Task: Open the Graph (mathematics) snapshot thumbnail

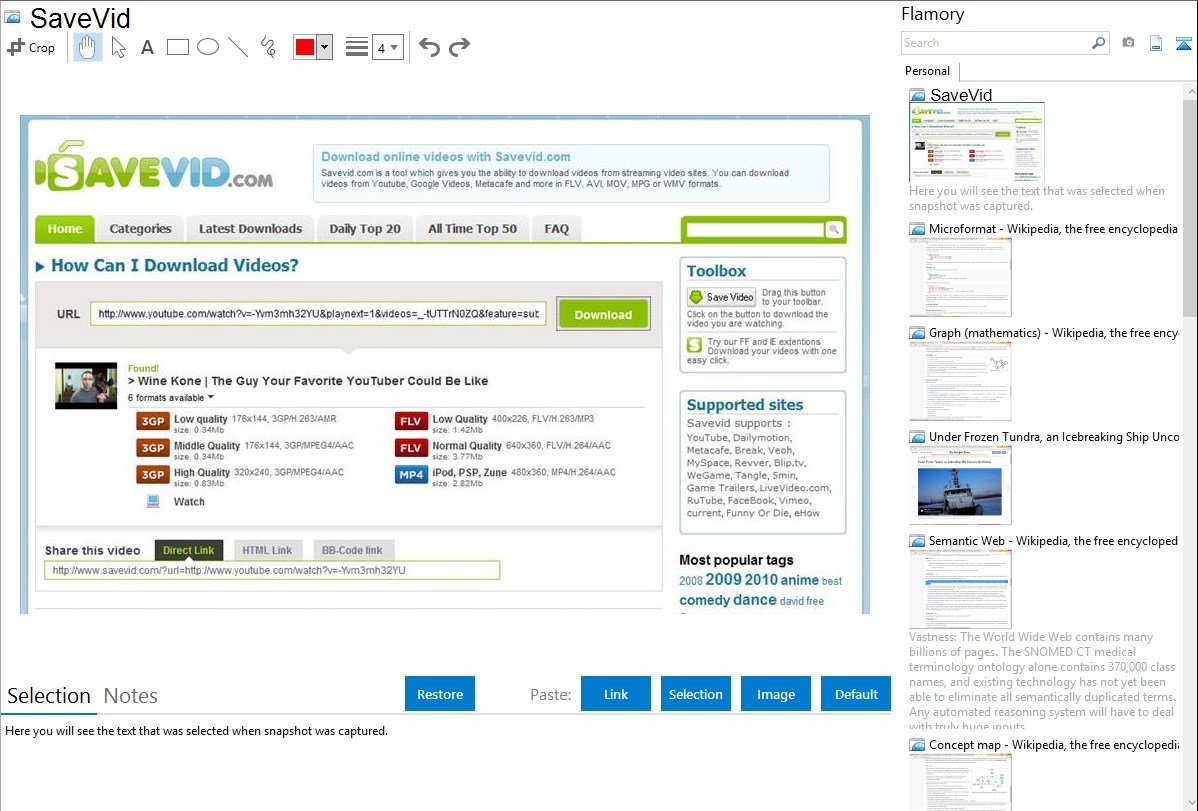Action: [960, 381]
